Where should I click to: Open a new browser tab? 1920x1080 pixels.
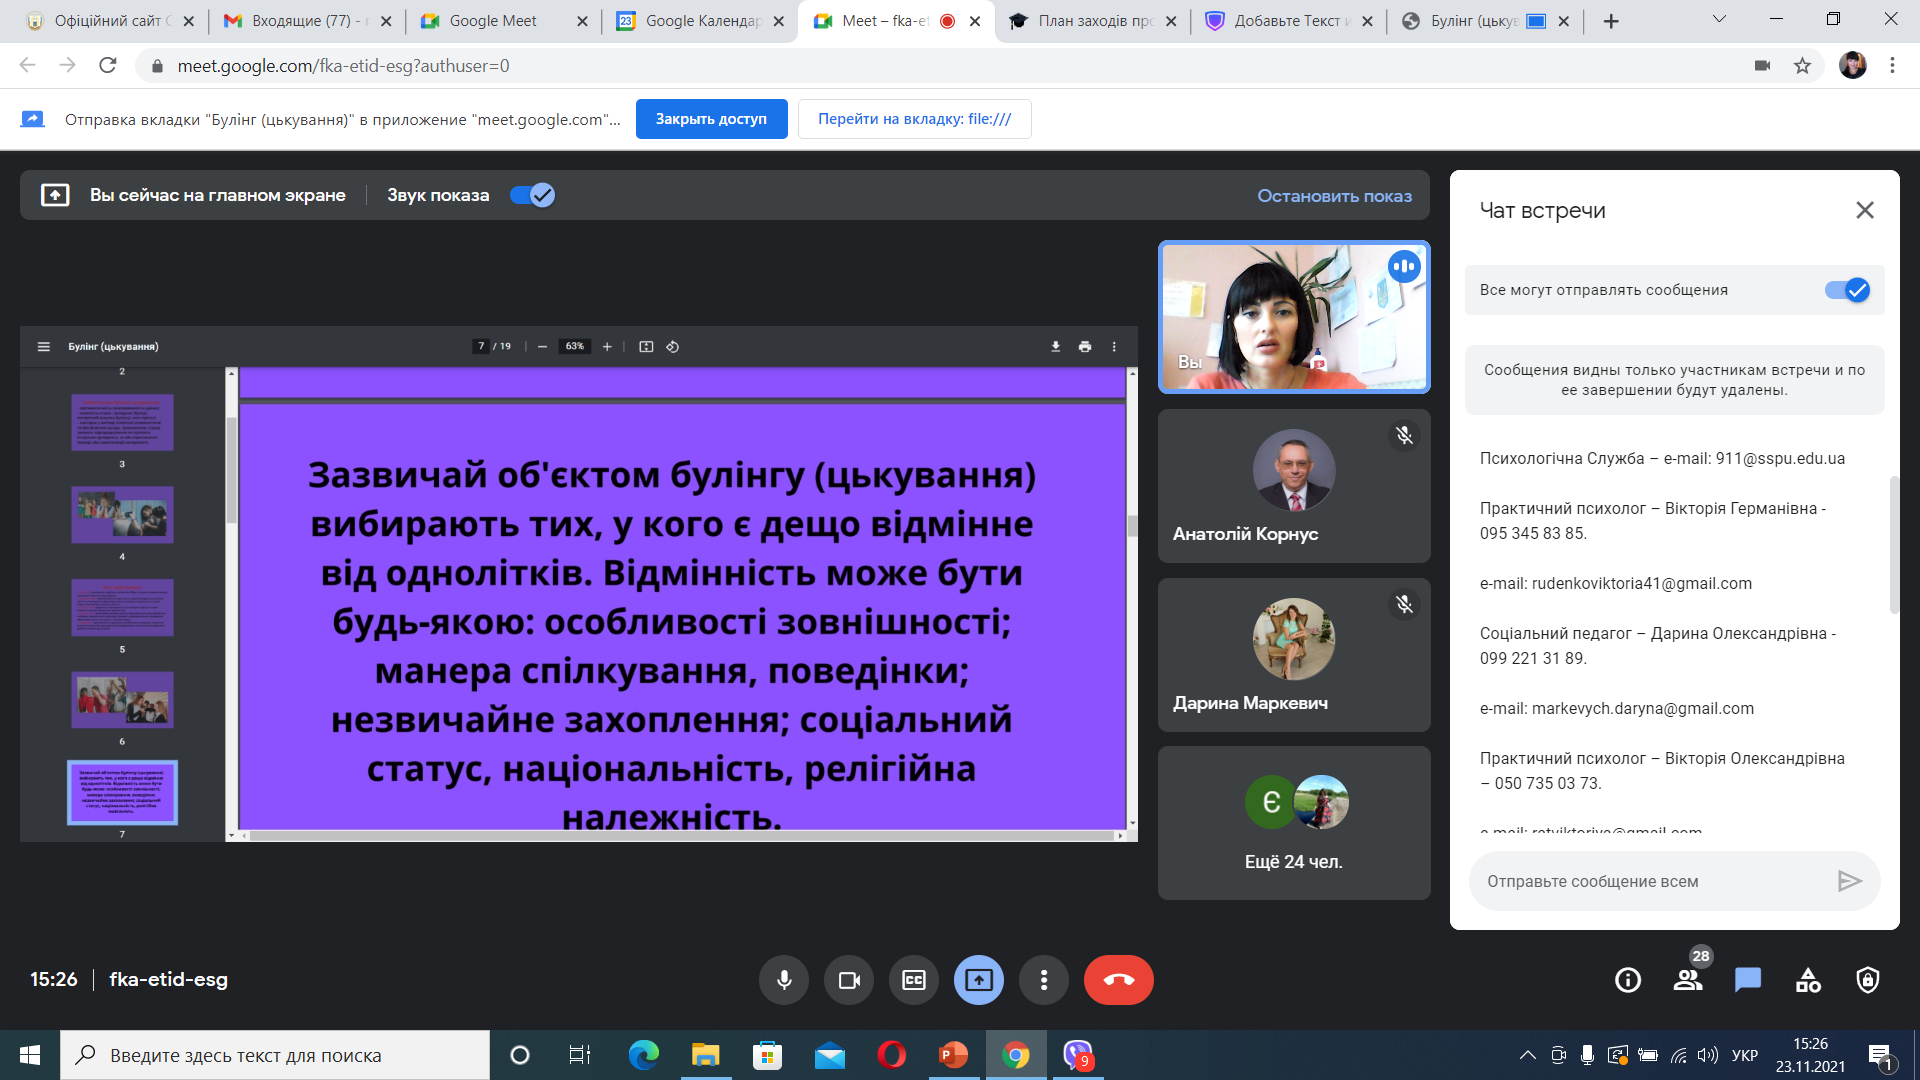tap(1610, 21)
